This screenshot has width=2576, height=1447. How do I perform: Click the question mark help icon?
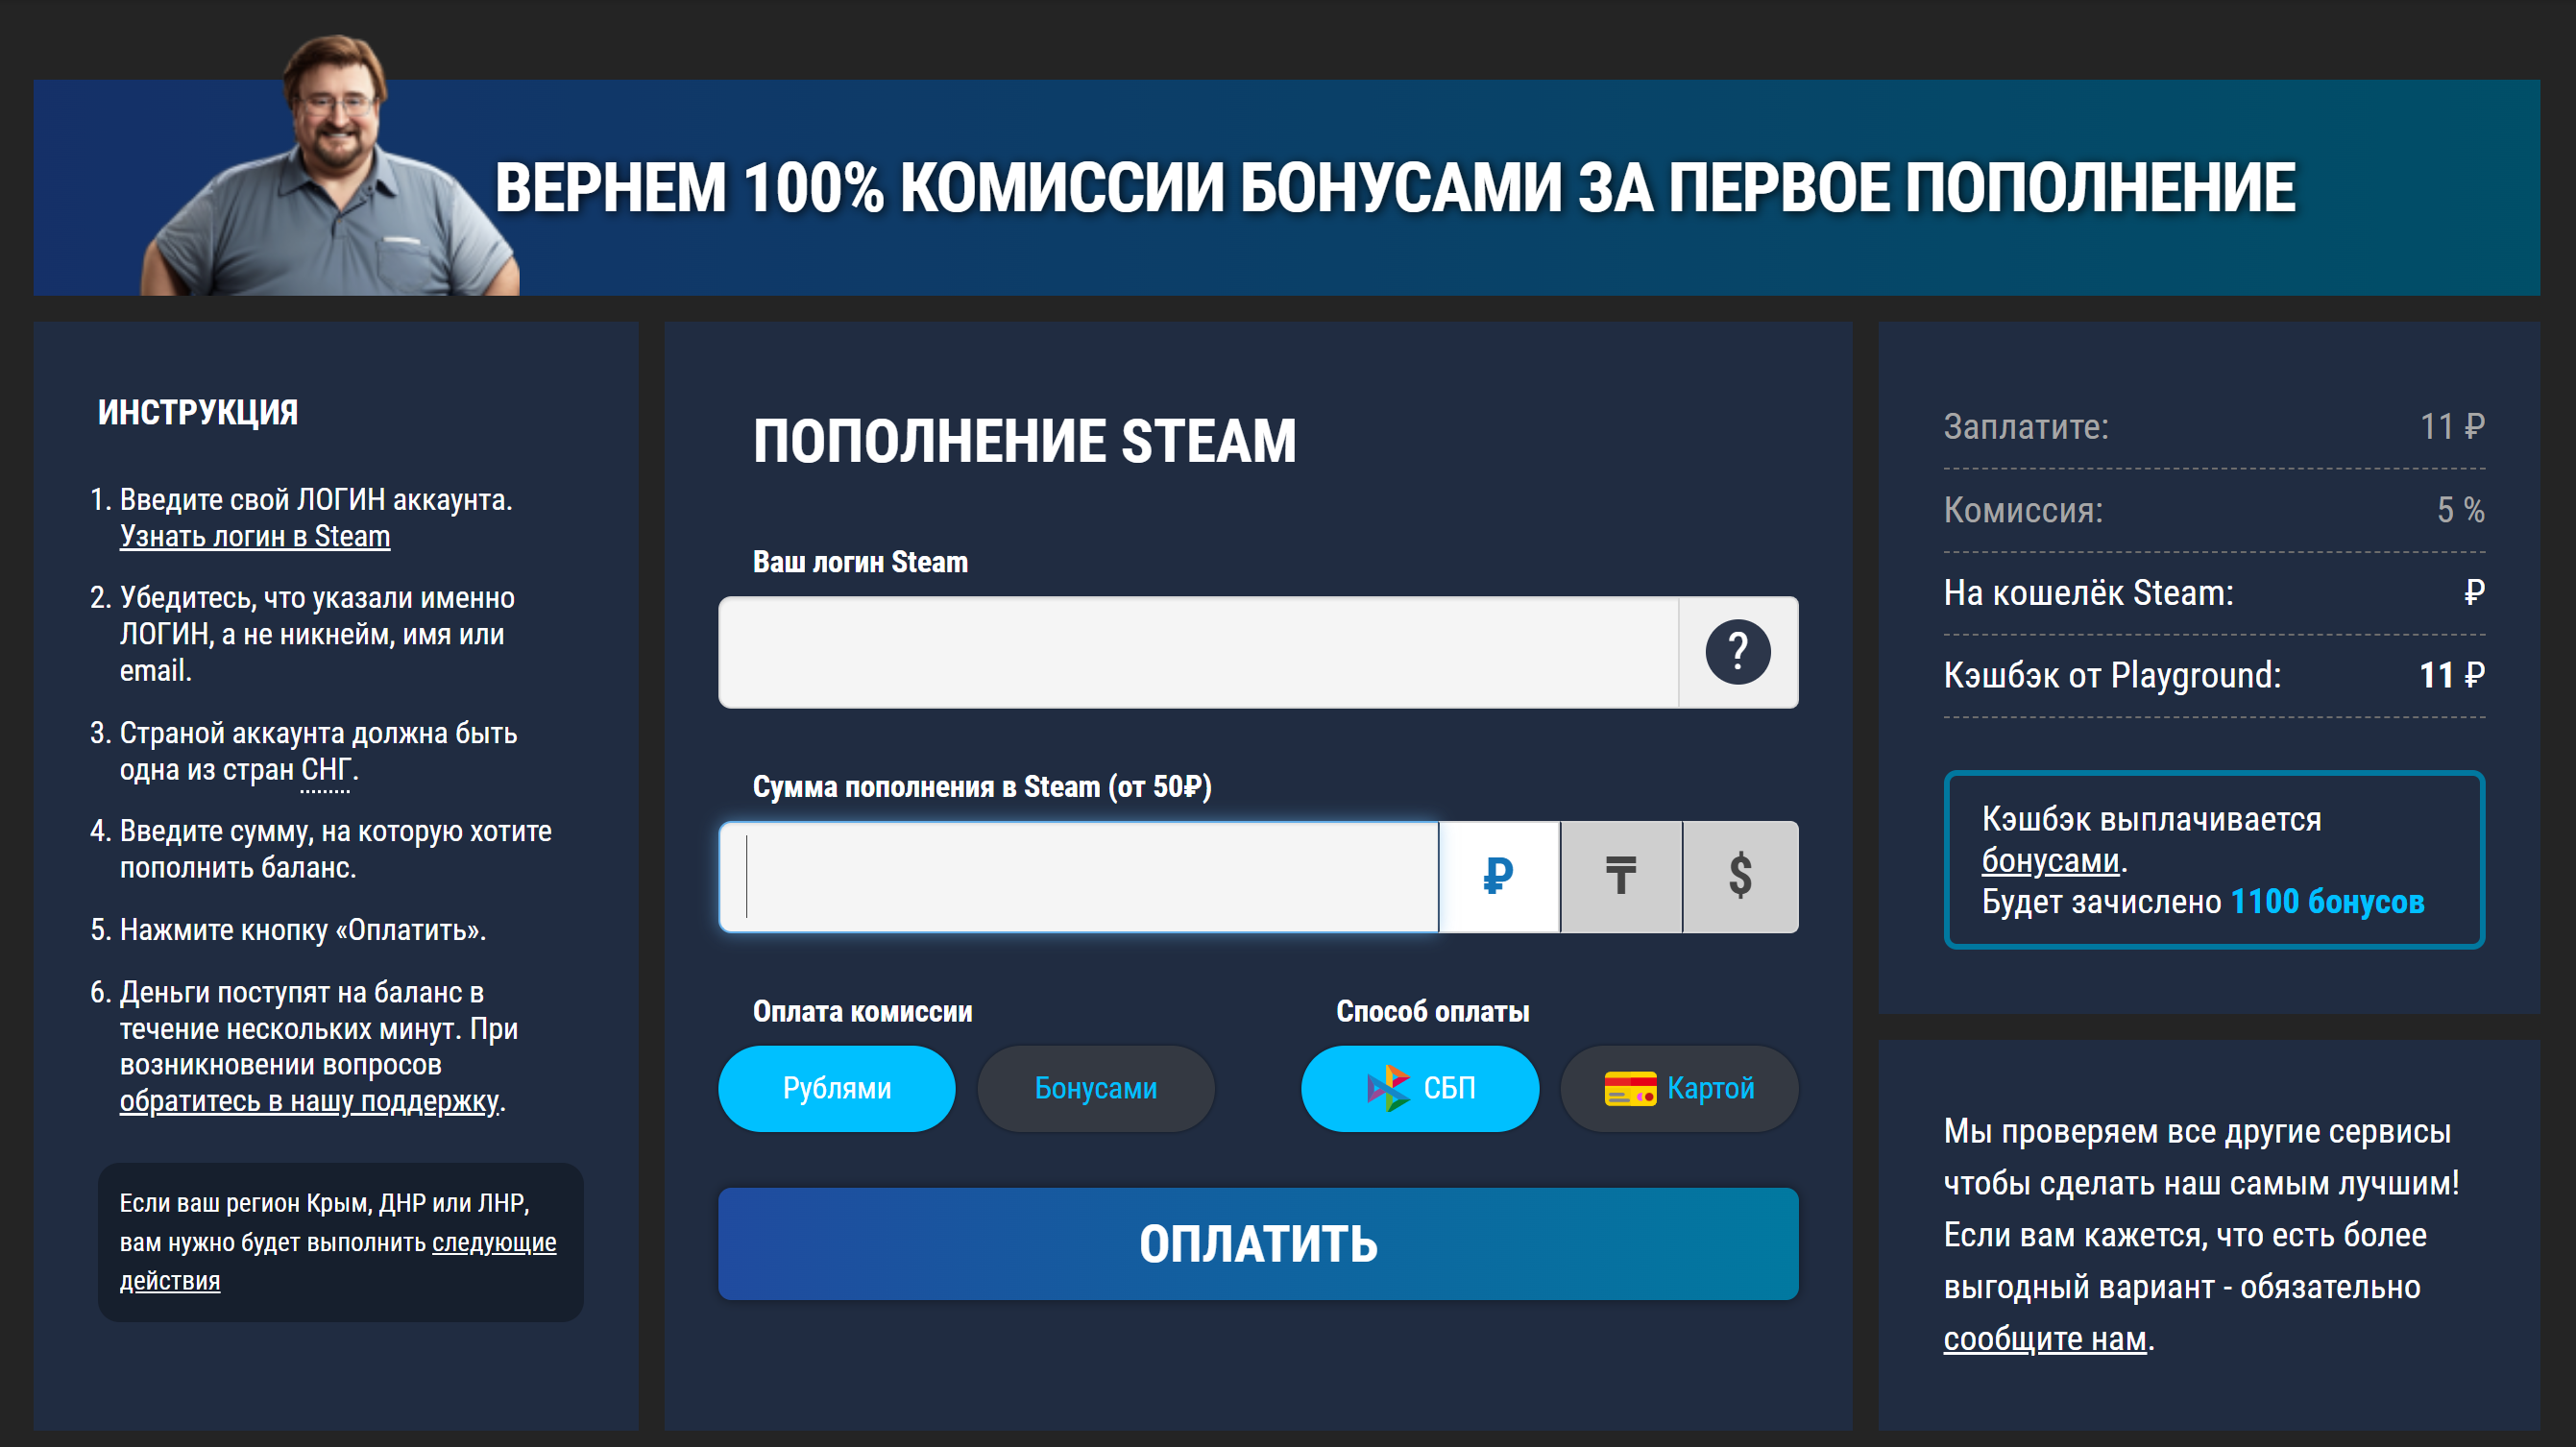(x=1737, y=652)
